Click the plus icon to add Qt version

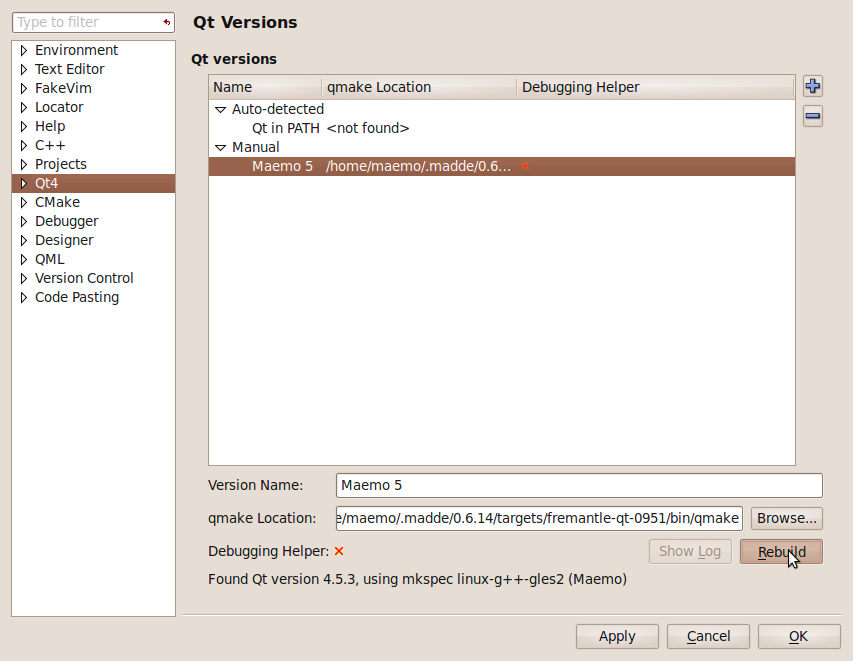pyautogui.click(x=813, y=86)
